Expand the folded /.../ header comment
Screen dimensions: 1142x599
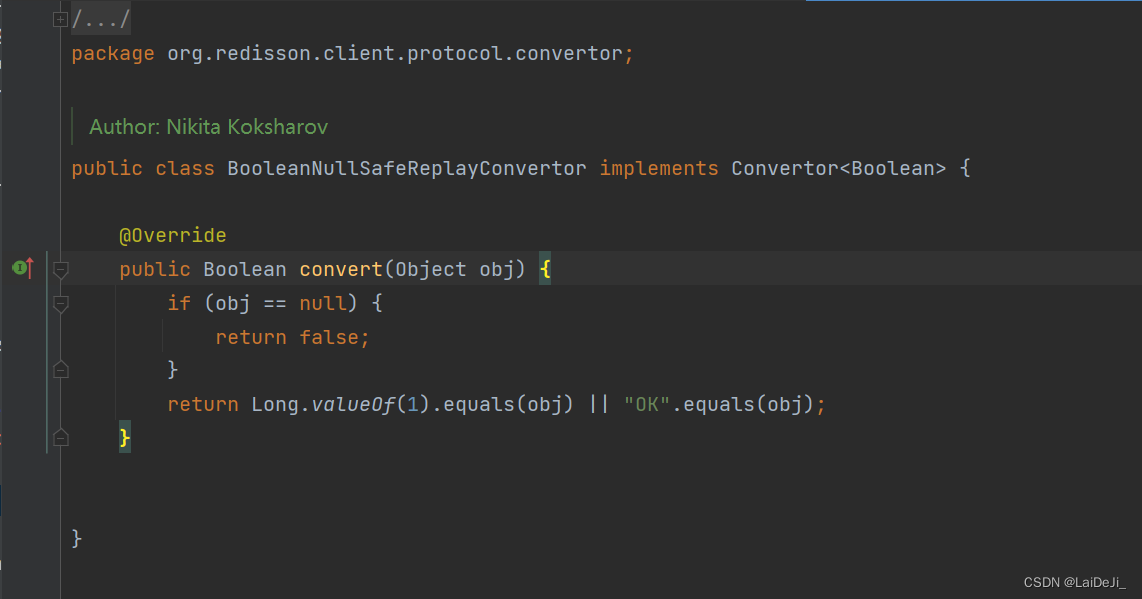point(60,19)
